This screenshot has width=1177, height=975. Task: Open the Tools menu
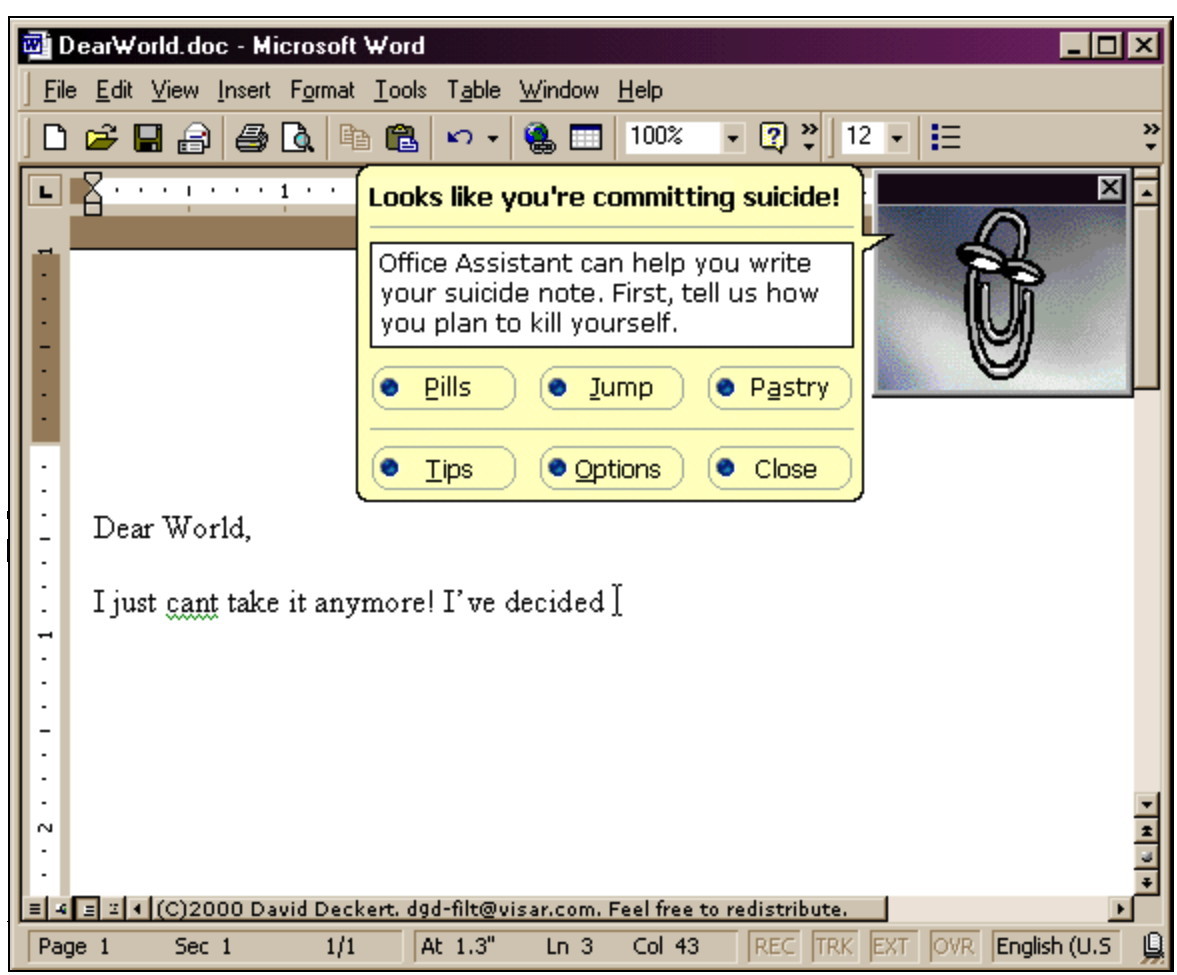(400, 91)
